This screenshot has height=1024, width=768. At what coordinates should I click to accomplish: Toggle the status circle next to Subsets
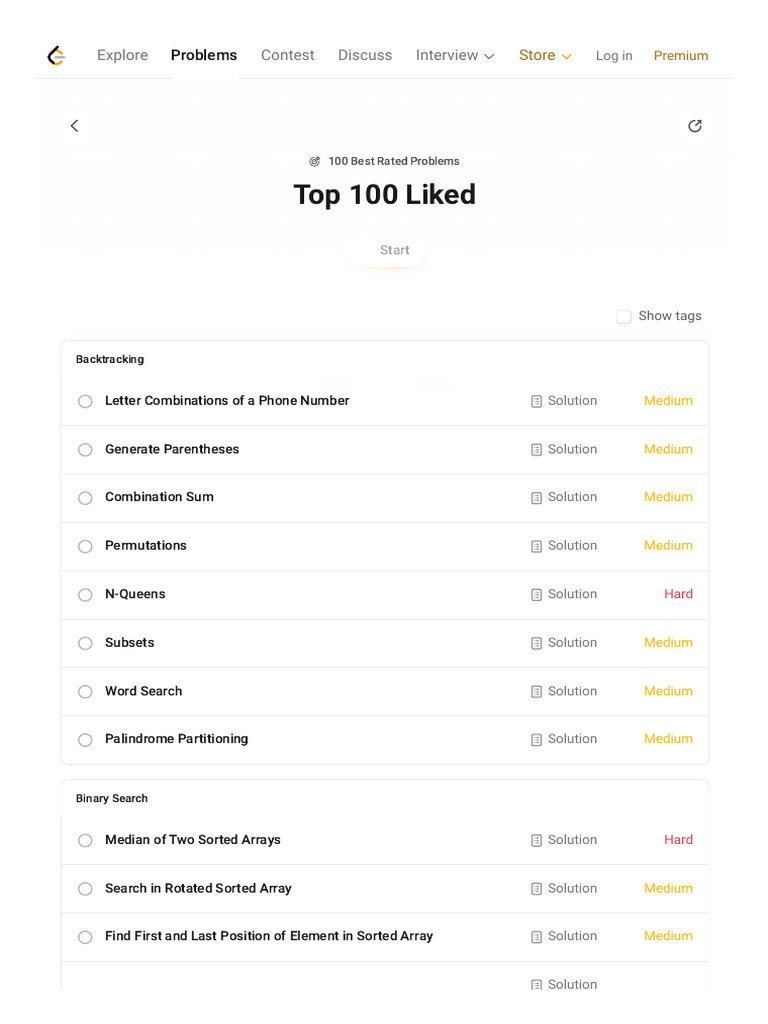tap(85, 643)
